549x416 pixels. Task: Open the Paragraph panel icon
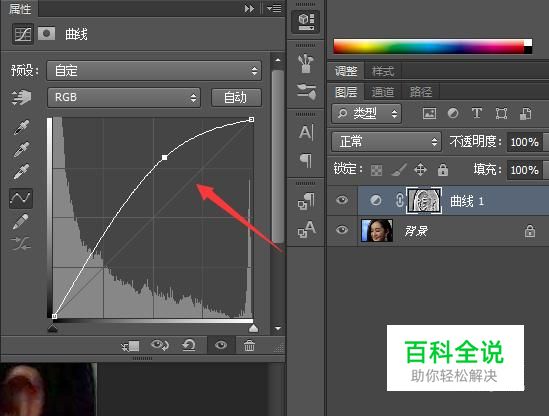tap(306, 160)
